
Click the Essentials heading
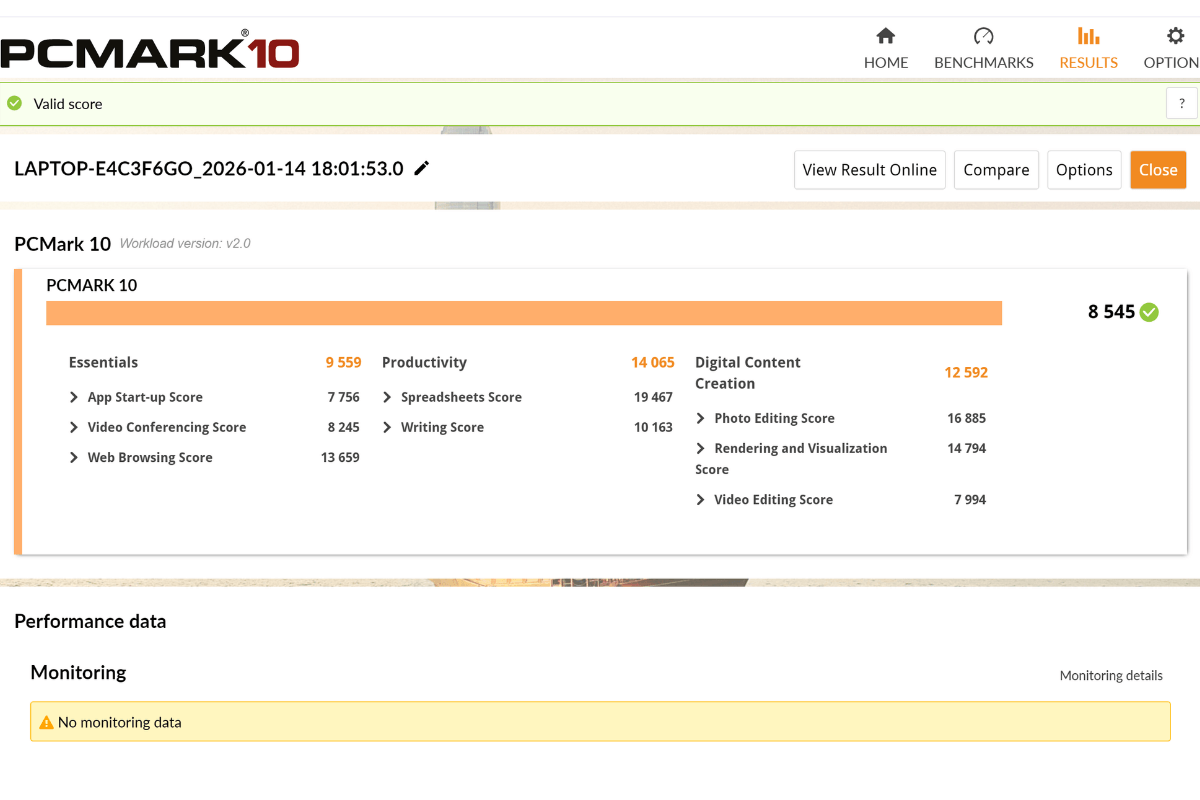(x=104, y=362)
